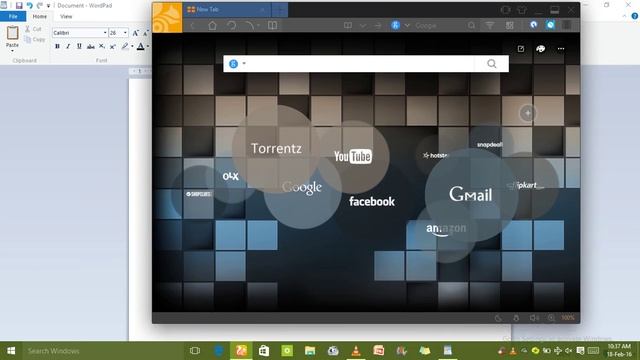The width and height of the screenshot is (640, 360).
Task: Open the bookmarks book icon in browser
Action: click(272, 25)
